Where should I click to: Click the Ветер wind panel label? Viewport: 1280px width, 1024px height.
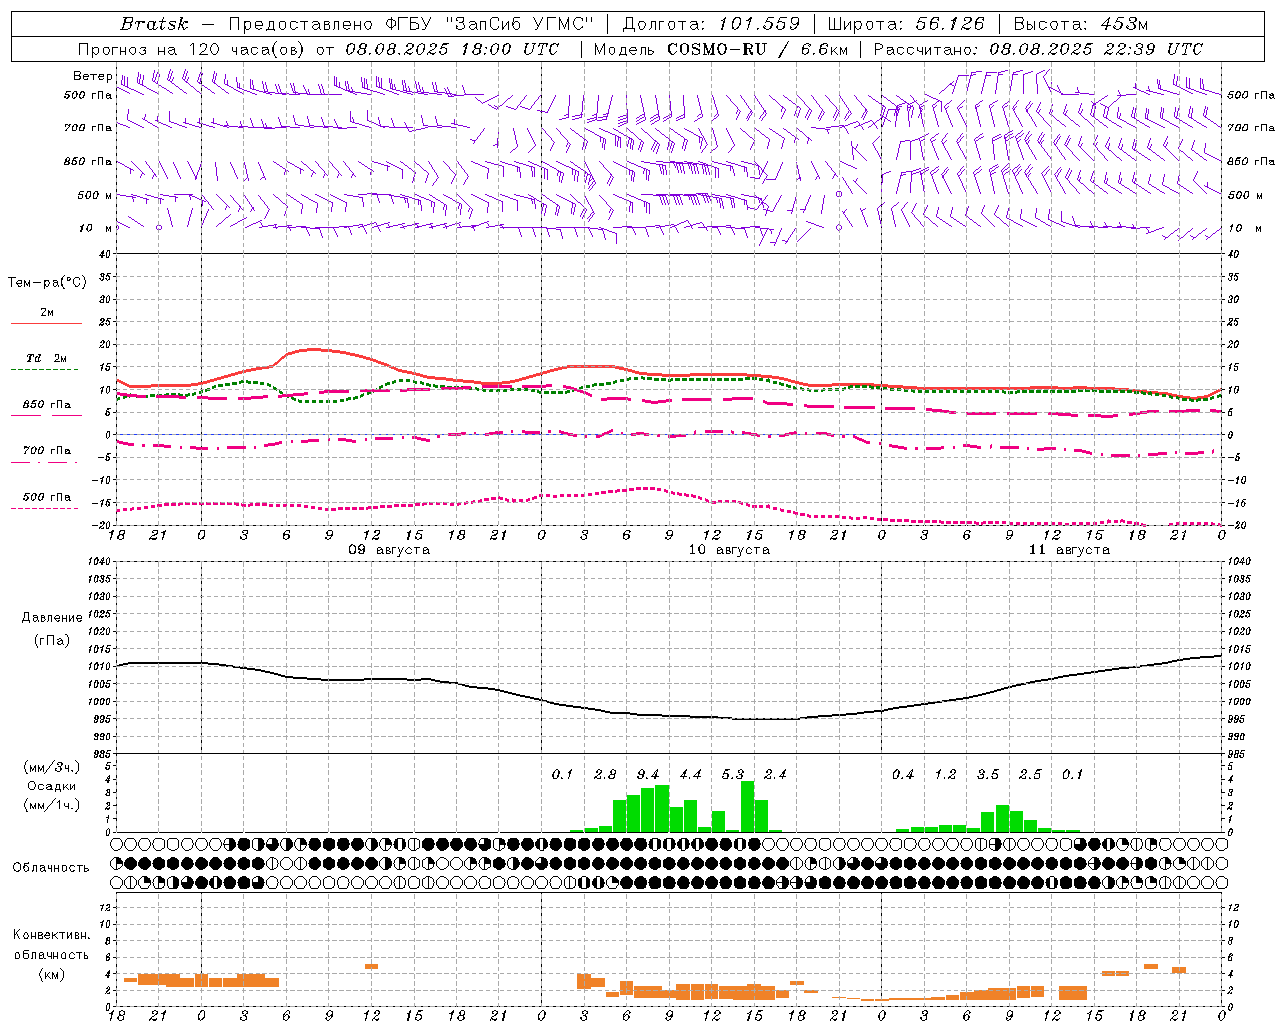(x=92, y=76)
